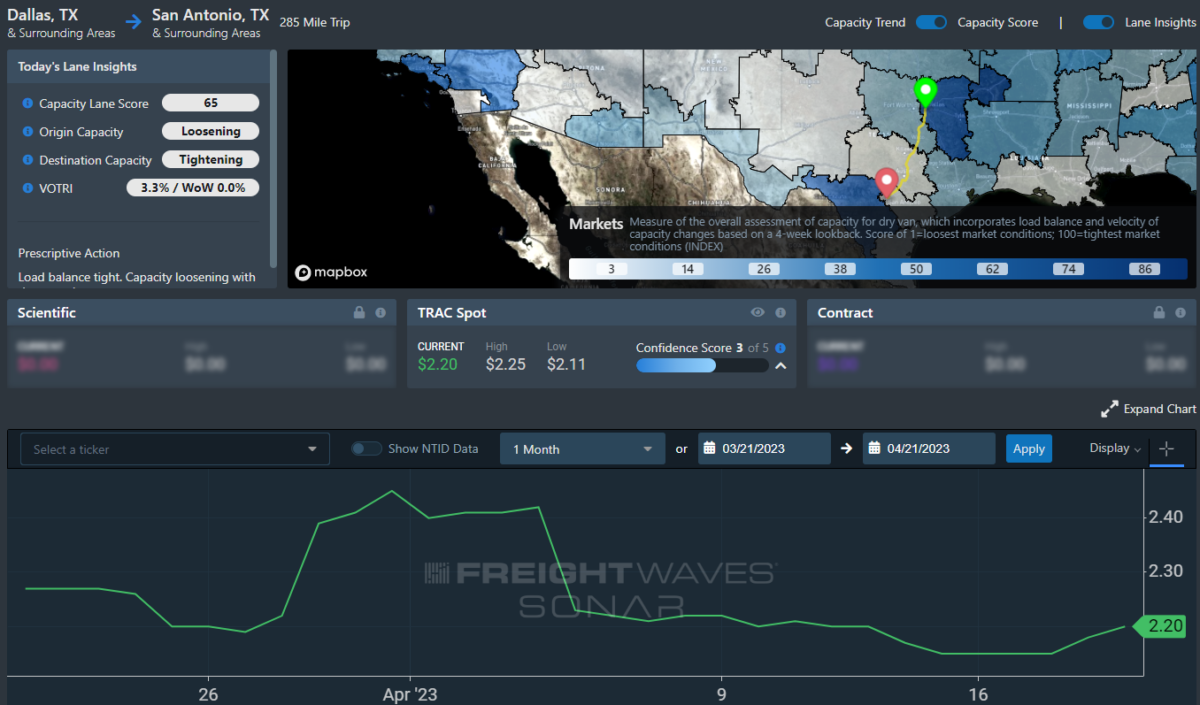Click the start date field 03/21/2023
Screen dimensions: 1200x705
[x=764, y=449]
